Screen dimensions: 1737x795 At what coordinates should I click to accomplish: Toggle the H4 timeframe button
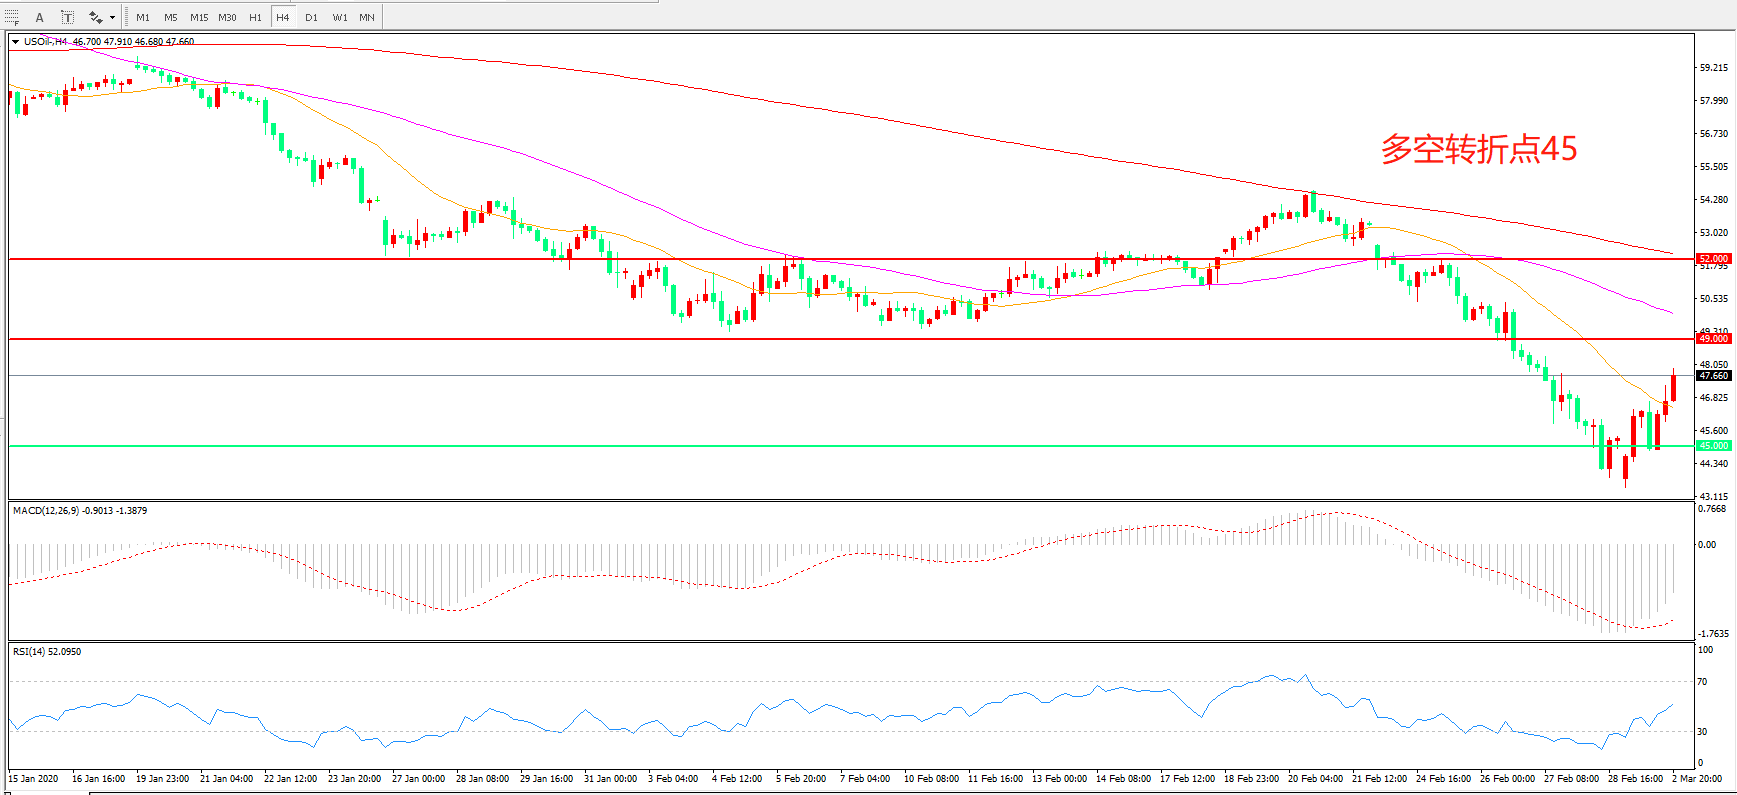click(x=283, y=17)
